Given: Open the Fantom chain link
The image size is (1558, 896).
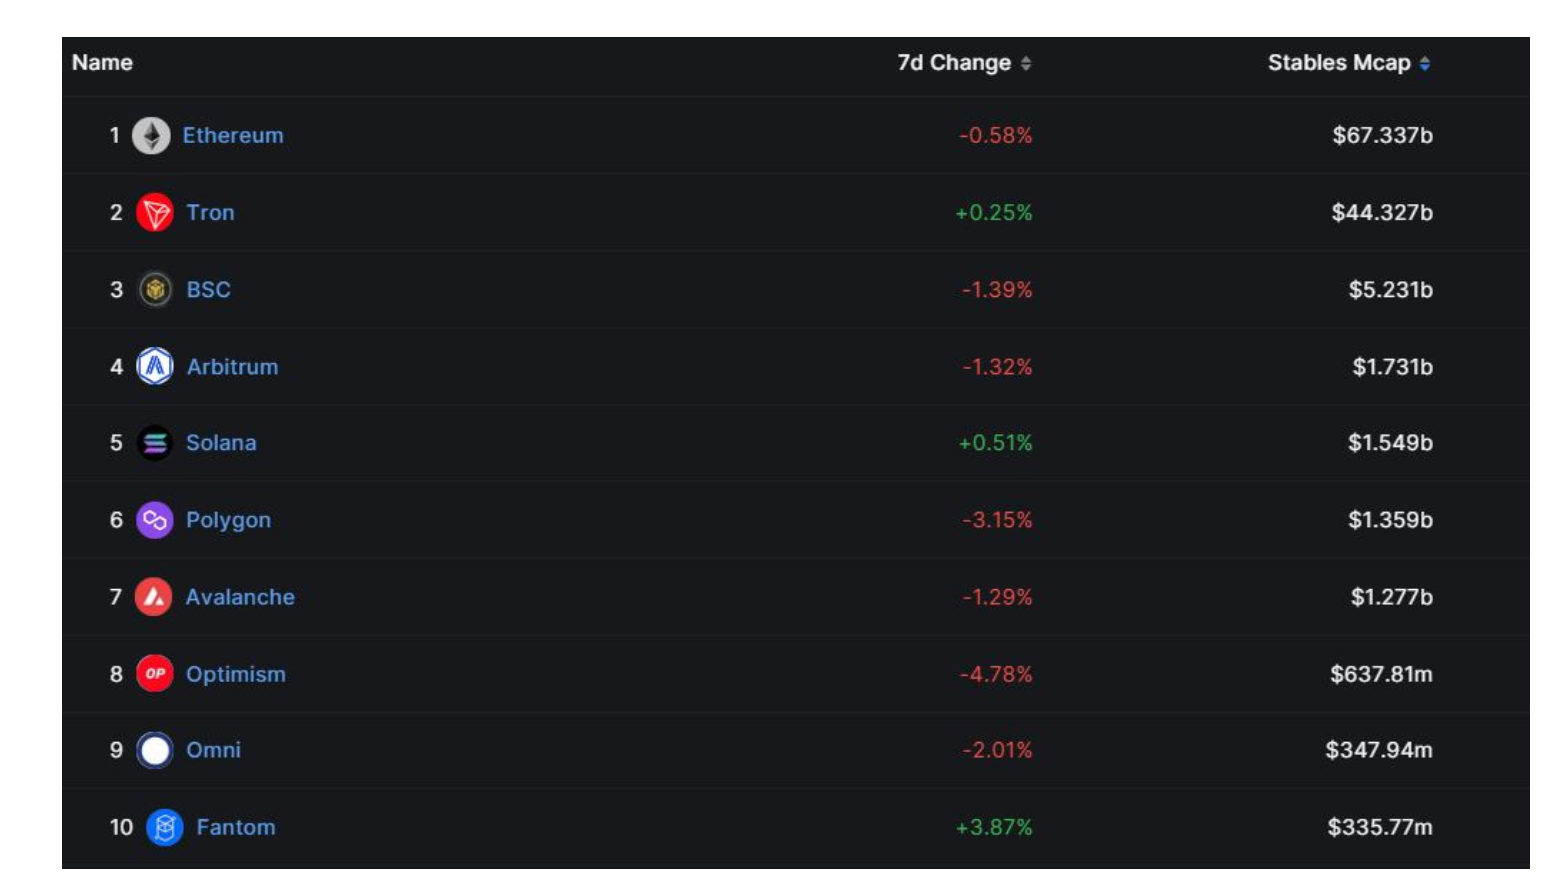Looking at the screenshot, I should 236,828.
